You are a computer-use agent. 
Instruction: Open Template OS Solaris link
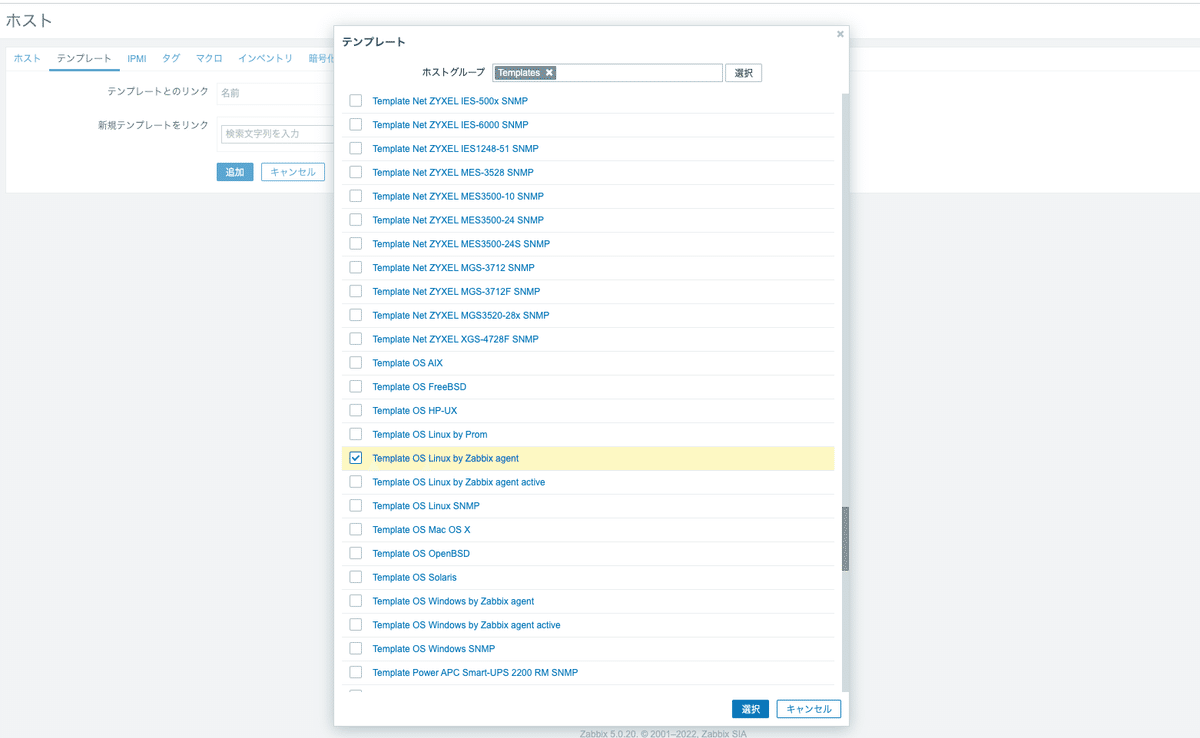416,578
